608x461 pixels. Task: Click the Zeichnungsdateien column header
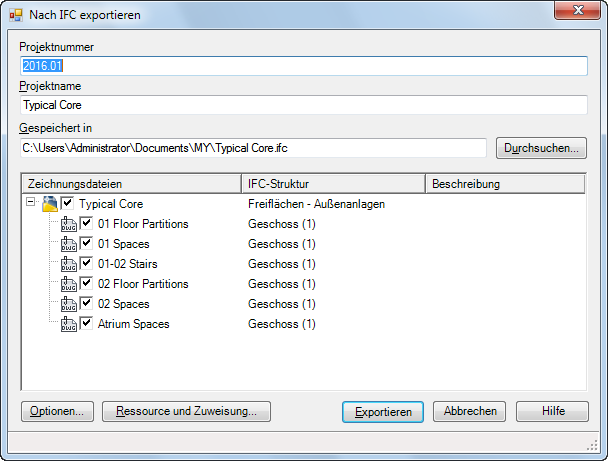click(x=130, y=184)
